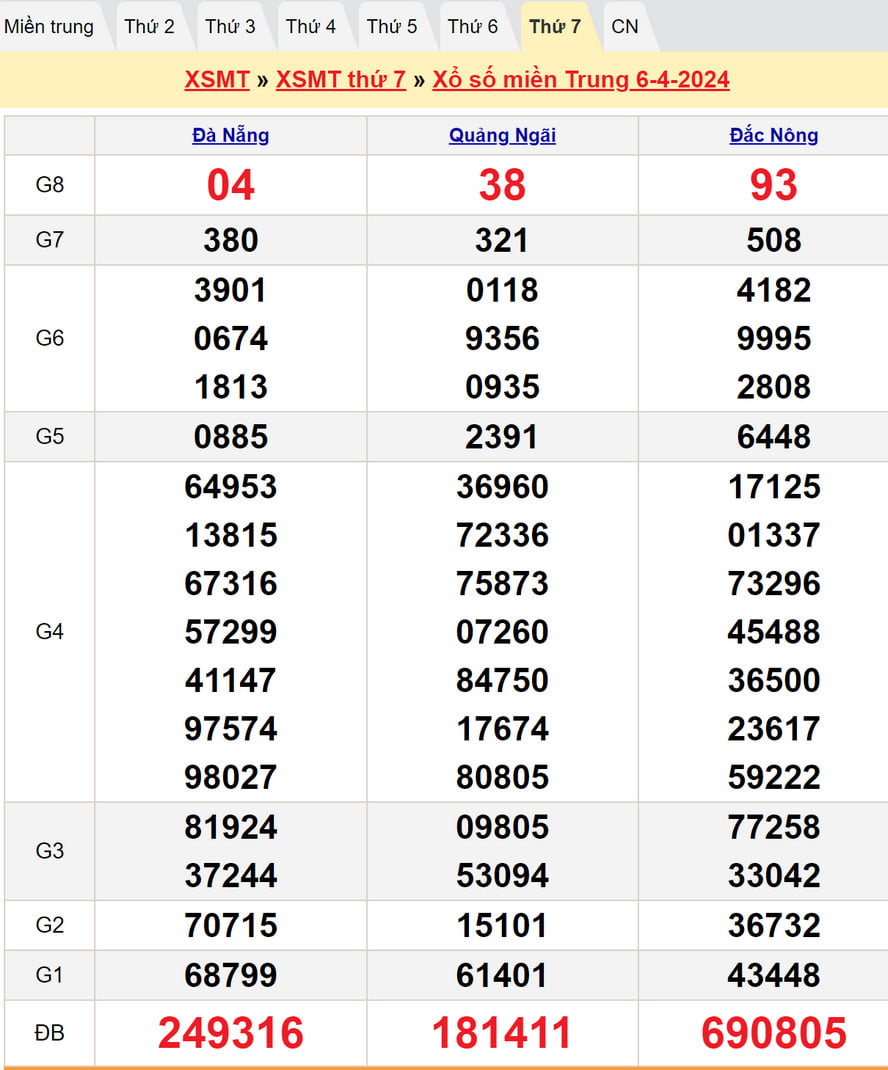This screenshot has height=1070, width=888.
Task: Select Quảng Ngãi special prize 181411
Action: point(502,1033)
